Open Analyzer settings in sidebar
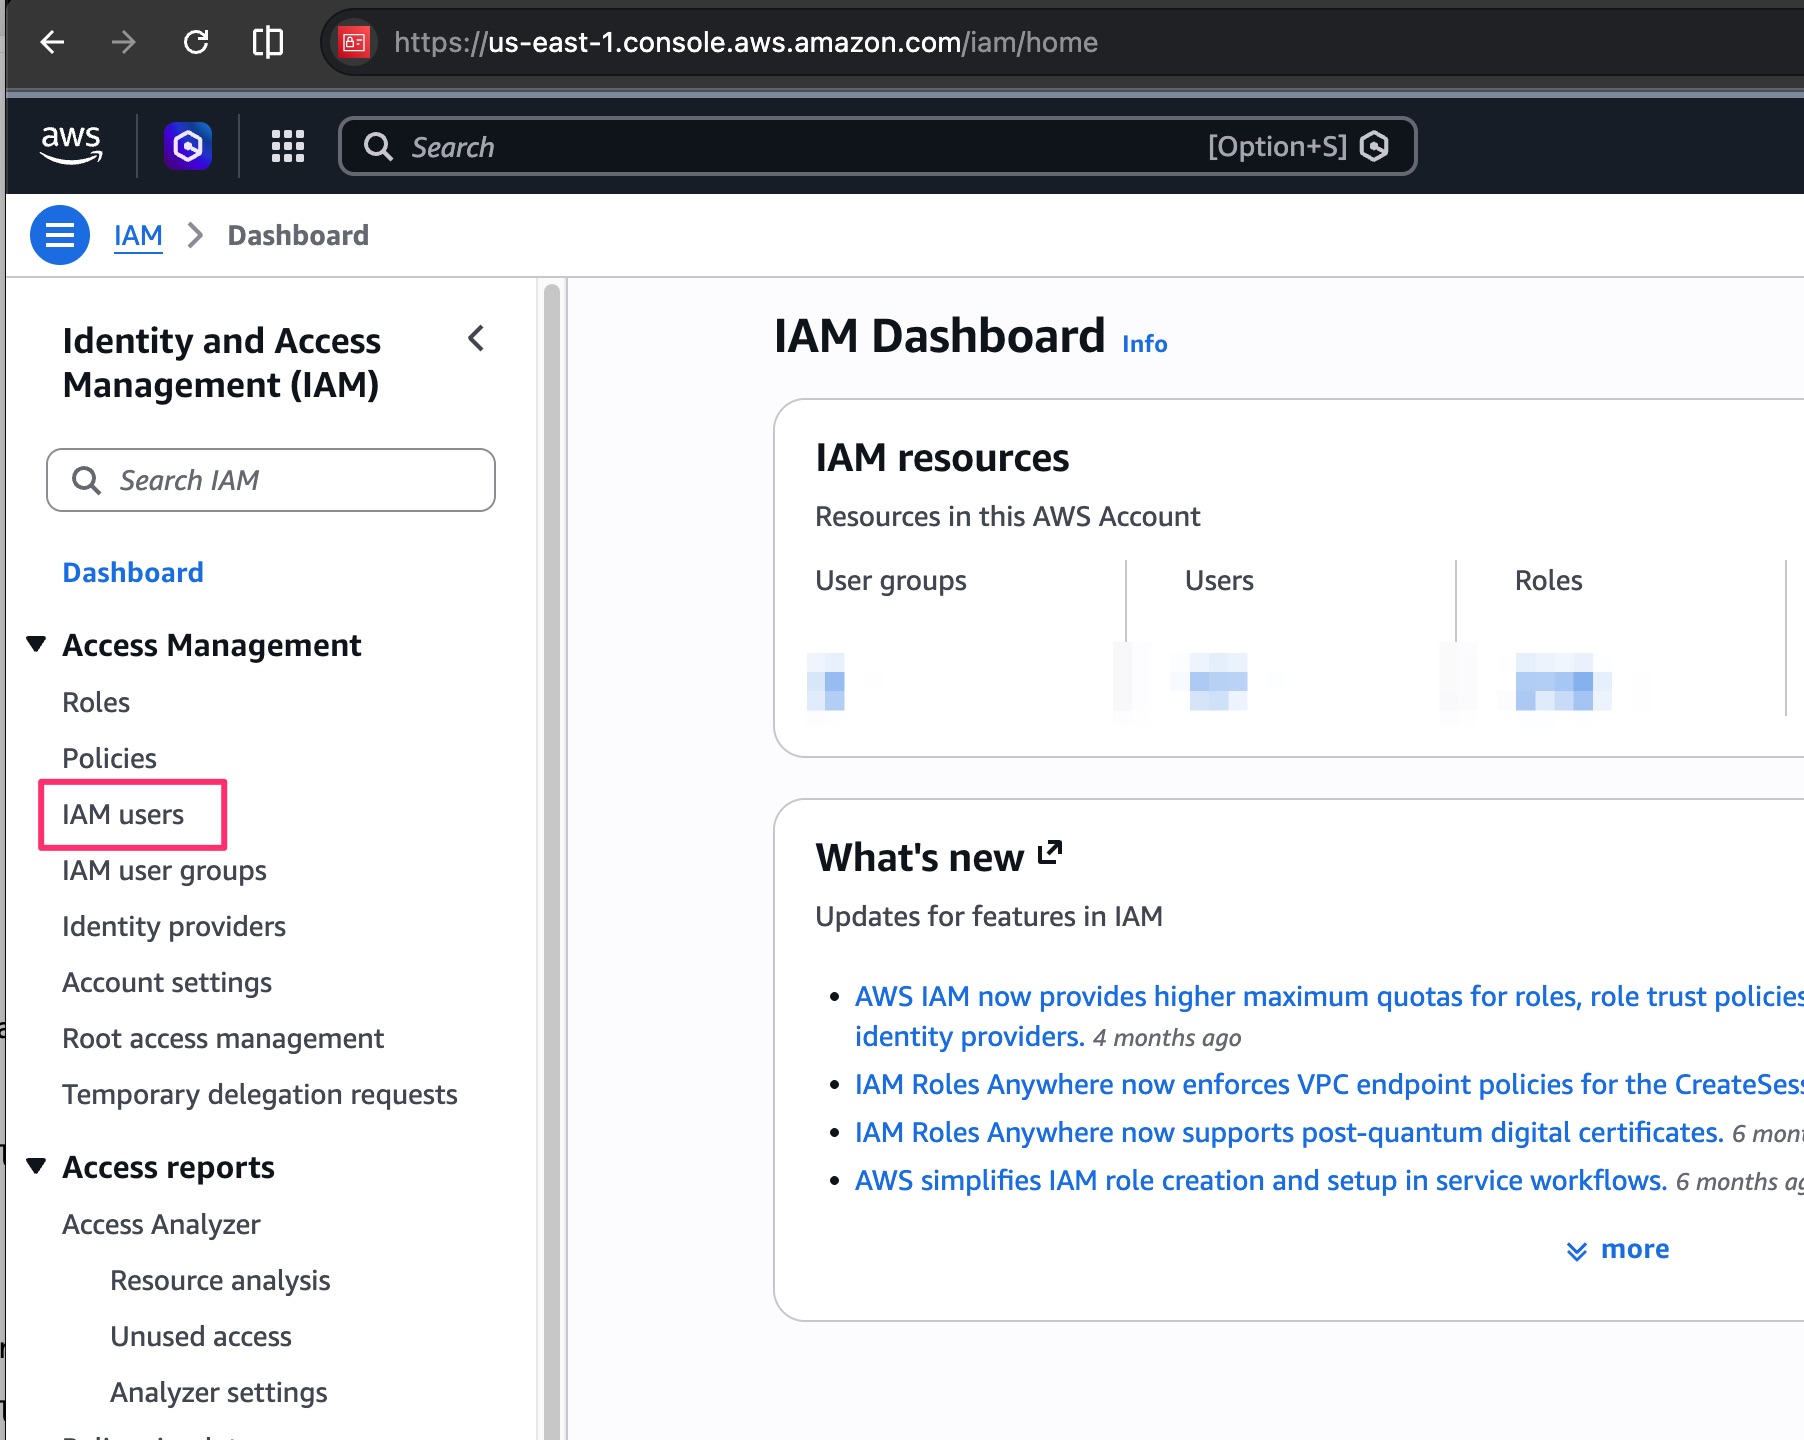This screenshot has height=1440, width=1804. pos(219,1392)
